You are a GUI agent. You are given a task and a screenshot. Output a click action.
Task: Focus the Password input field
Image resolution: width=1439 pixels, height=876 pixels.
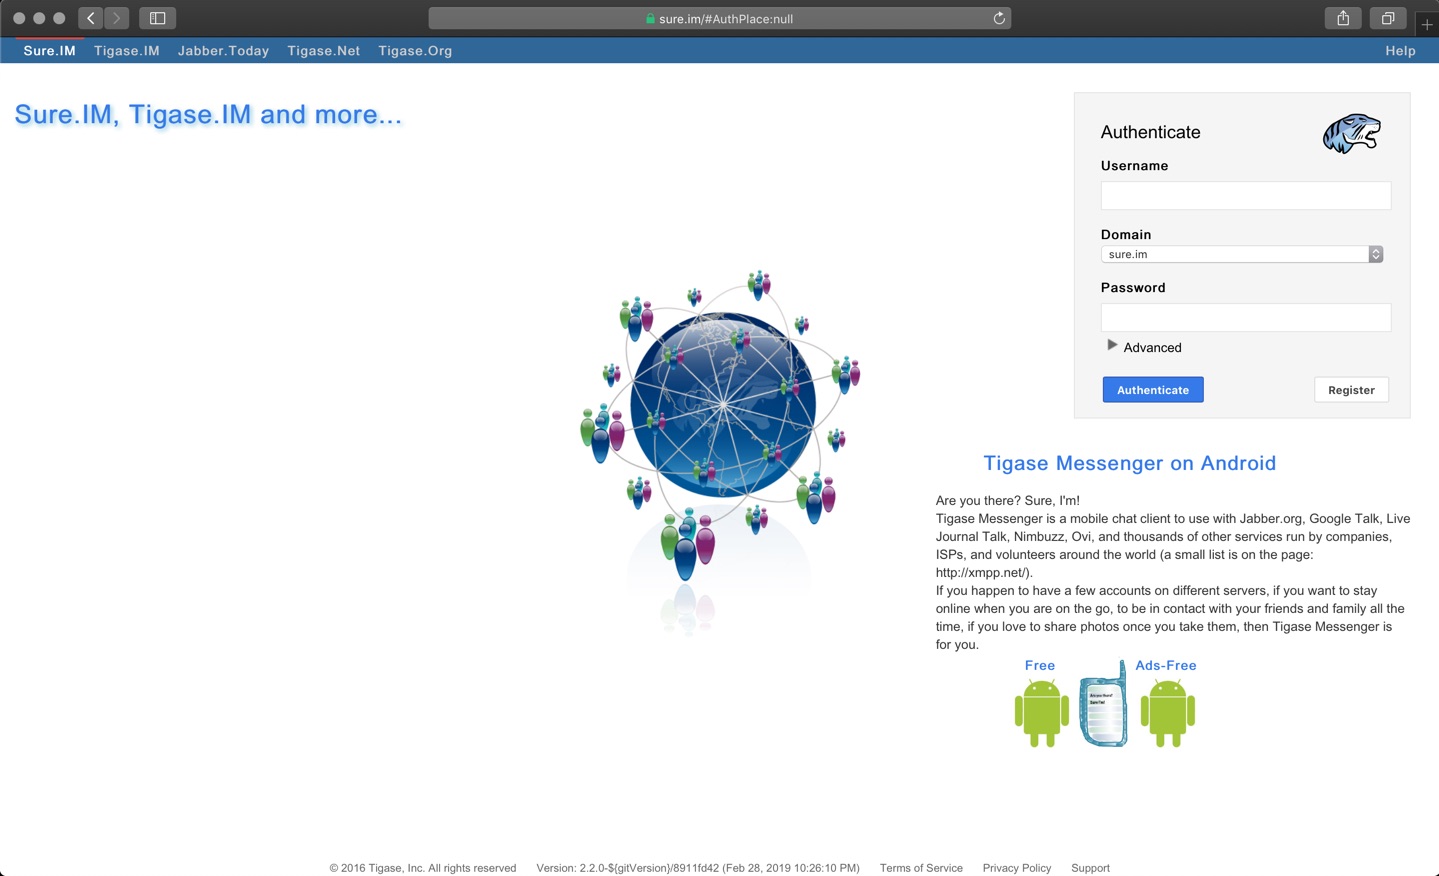[1245, 317]
